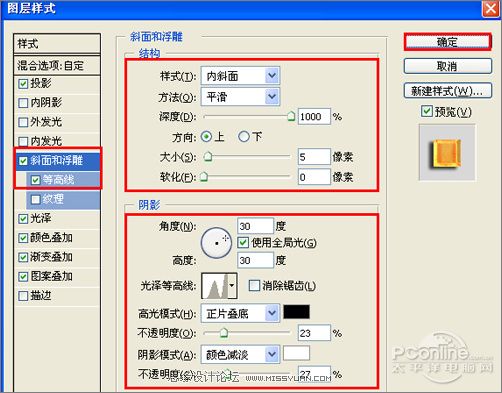Click the 确定 OK button
This screenshot has width=502, height=393.
point(448,42)
